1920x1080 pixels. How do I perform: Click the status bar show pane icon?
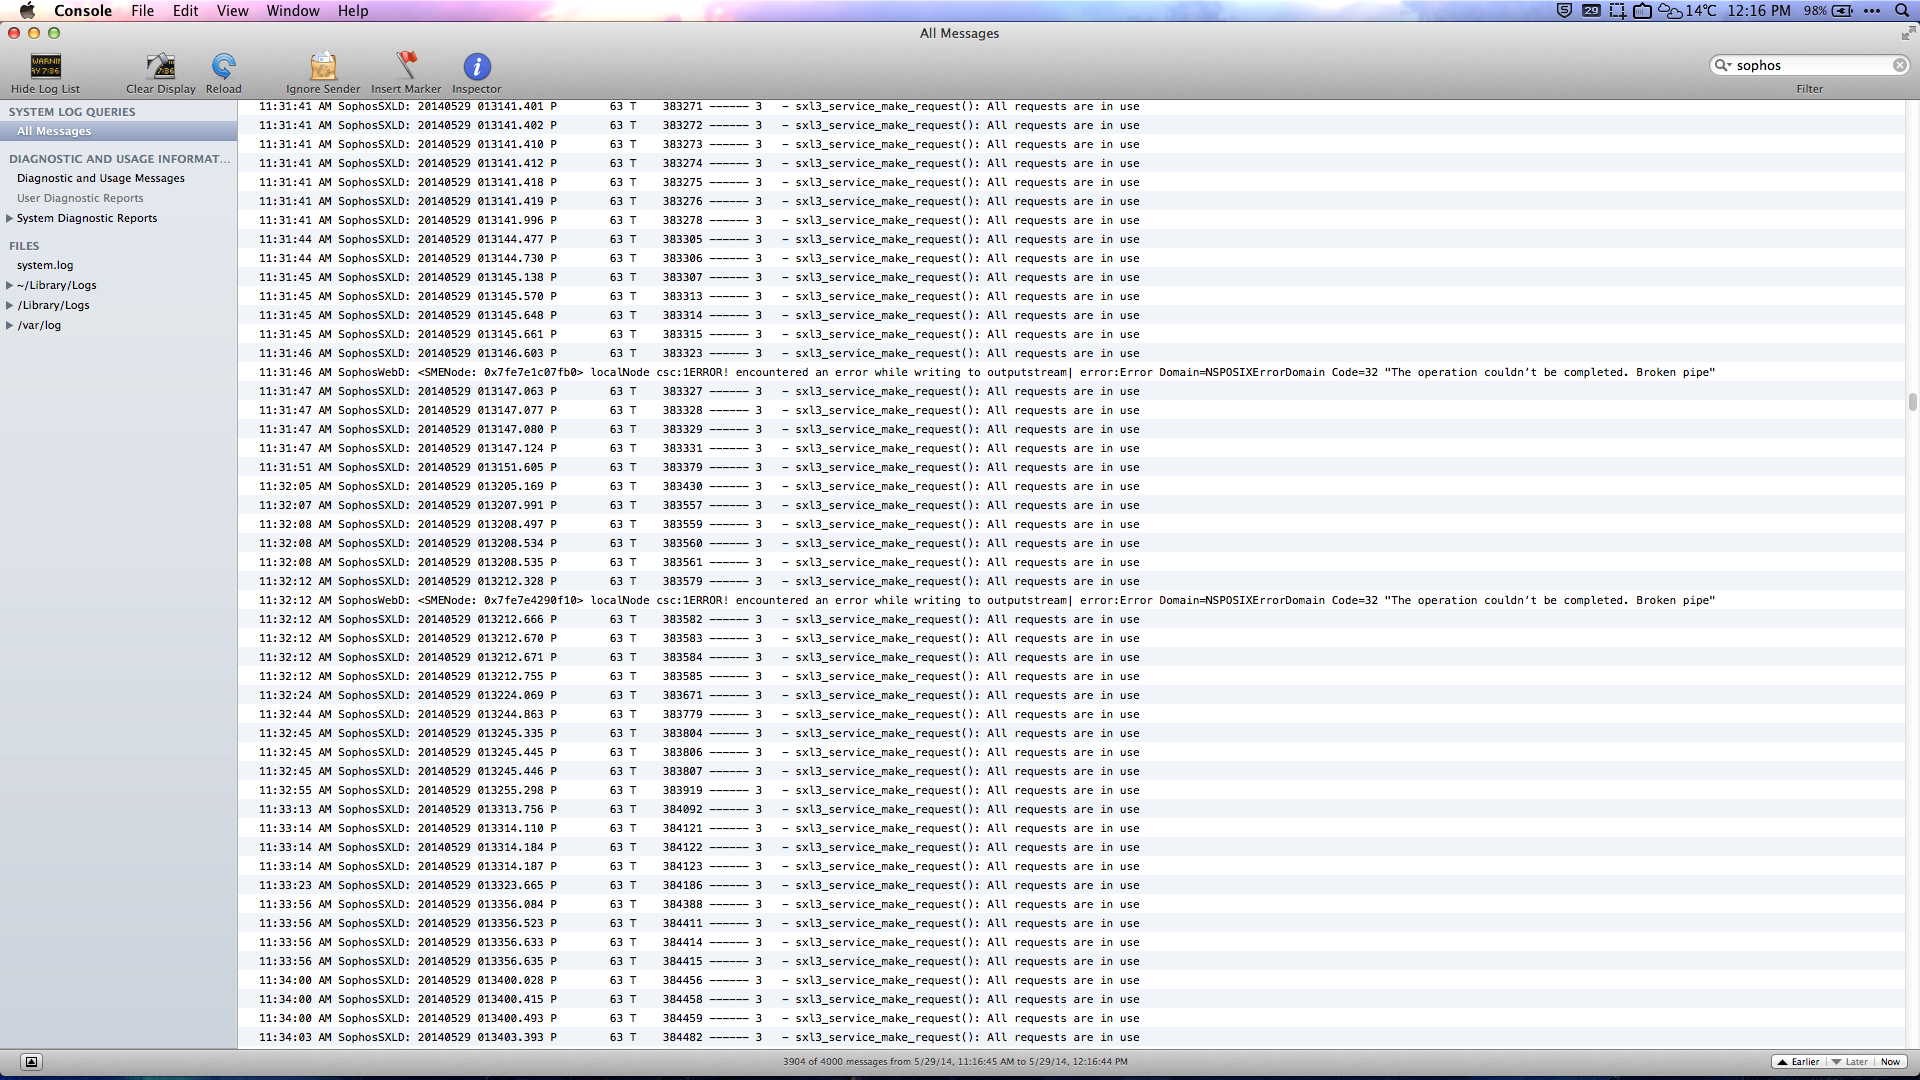pyautogui.click(x=31, y=1062)
